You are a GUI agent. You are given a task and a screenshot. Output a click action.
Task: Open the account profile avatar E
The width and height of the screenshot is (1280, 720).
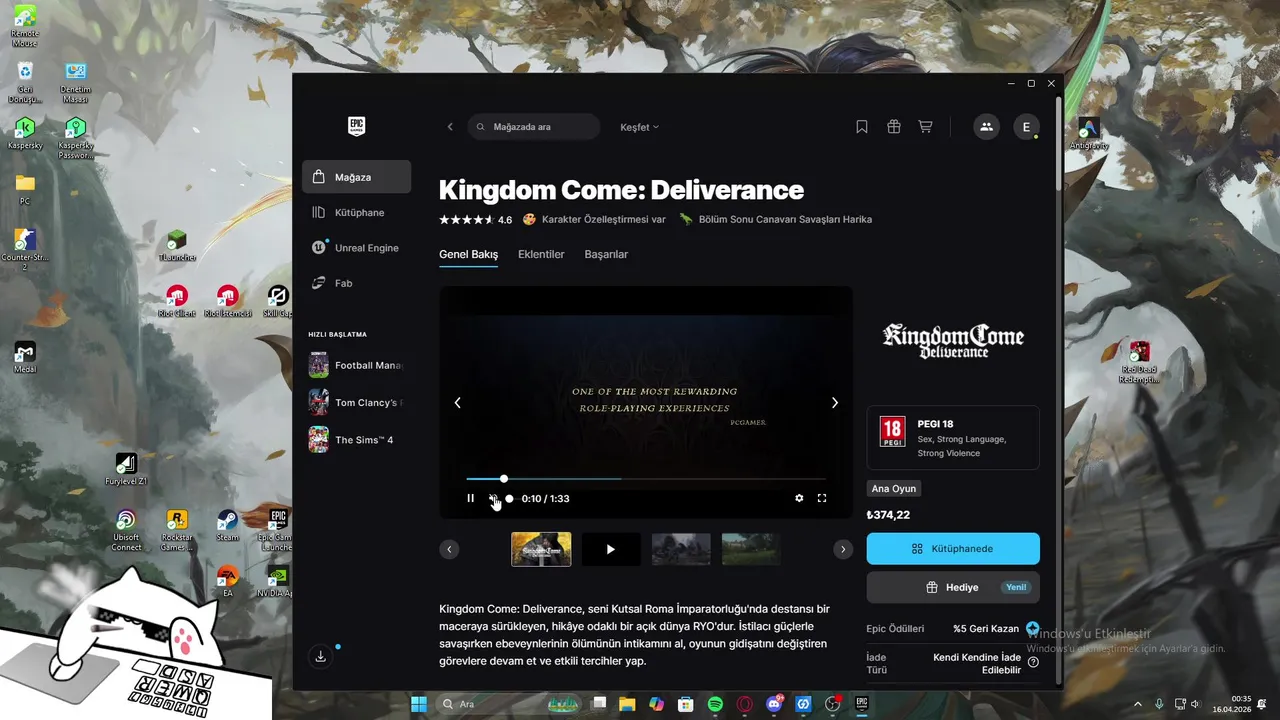point(1026,127)
